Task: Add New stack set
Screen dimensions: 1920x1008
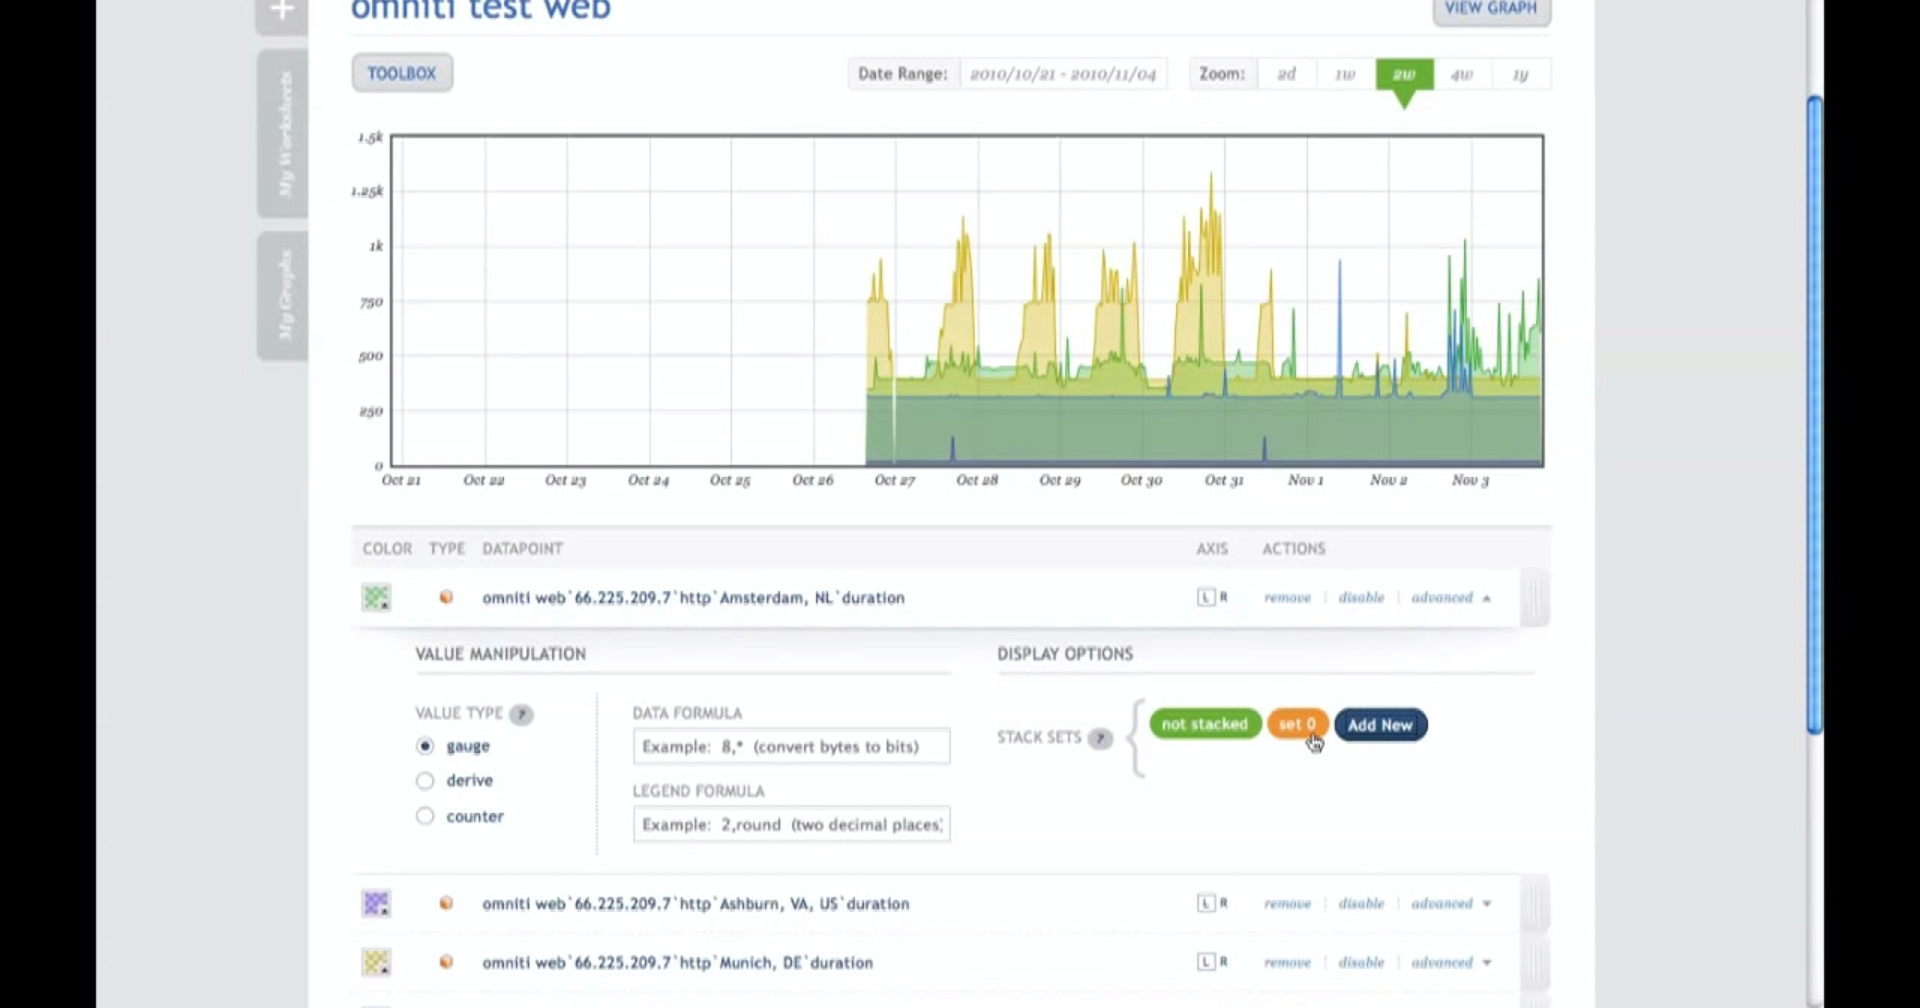Action: pyautogui.click(x=1380, y=725)
